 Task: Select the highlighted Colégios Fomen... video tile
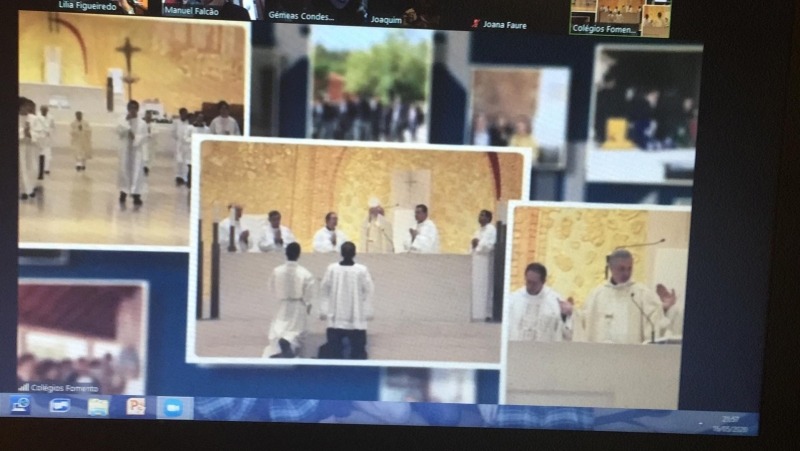click(x=620, y=18)
